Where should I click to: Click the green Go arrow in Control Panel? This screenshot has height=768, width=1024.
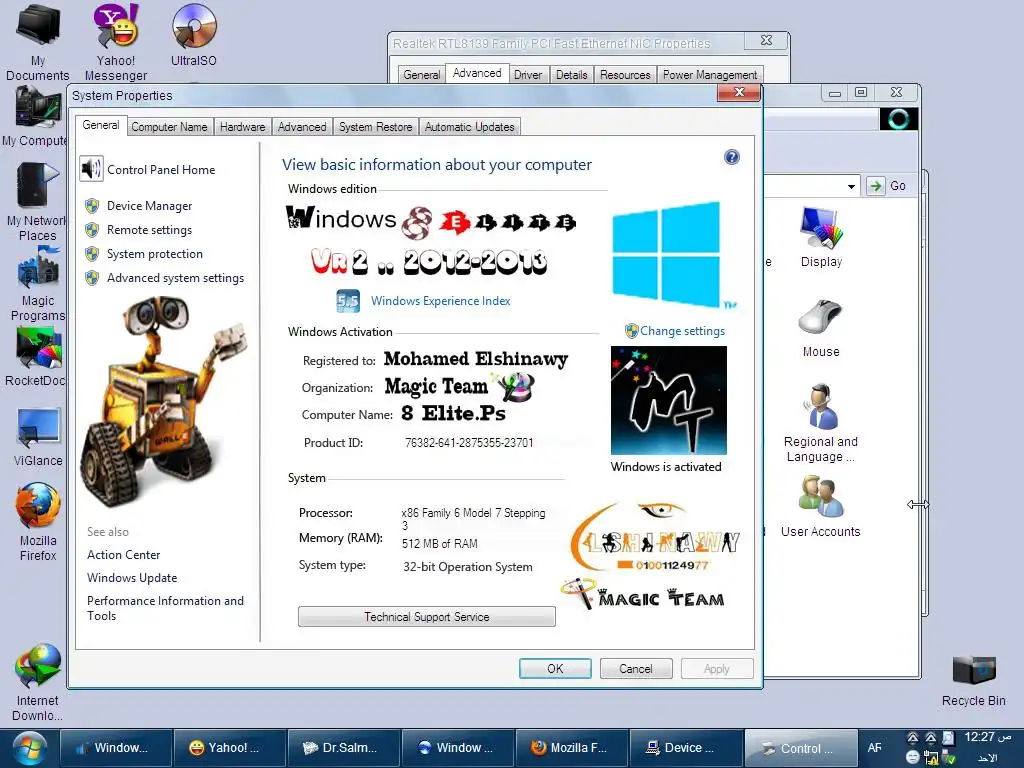point(875,185)
